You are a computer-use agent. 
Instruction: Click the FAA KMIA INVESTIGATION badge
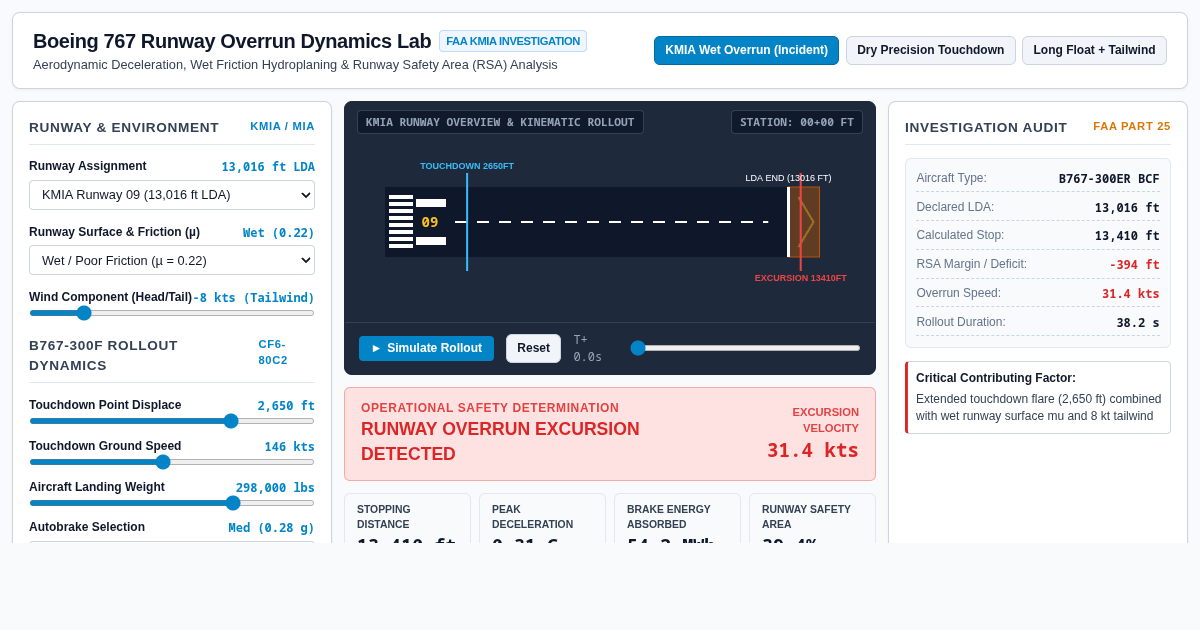(513, 41)
